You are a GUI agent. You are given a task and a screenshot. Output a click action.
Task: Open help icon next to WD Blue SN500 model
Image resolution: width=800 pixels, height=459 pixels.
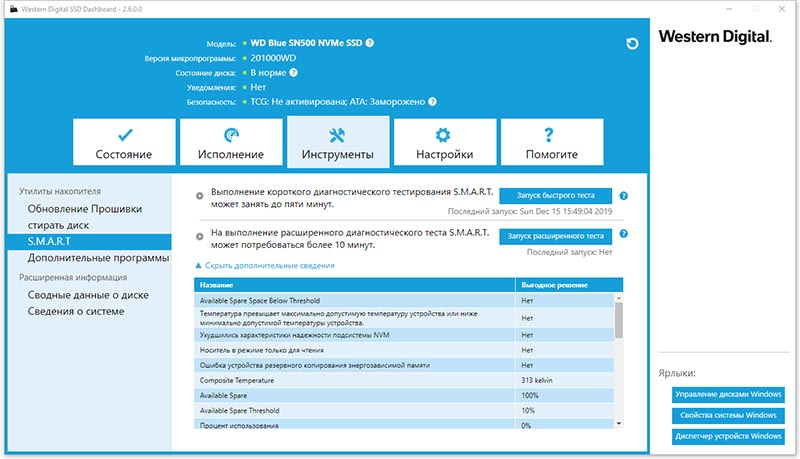(x=370, y=43)
